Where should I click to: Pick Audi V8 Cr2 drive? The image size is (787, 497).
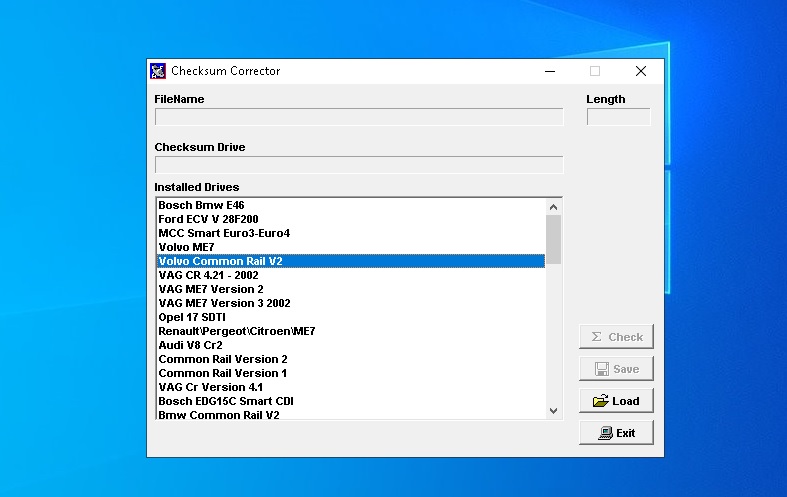tap(190, 345)
